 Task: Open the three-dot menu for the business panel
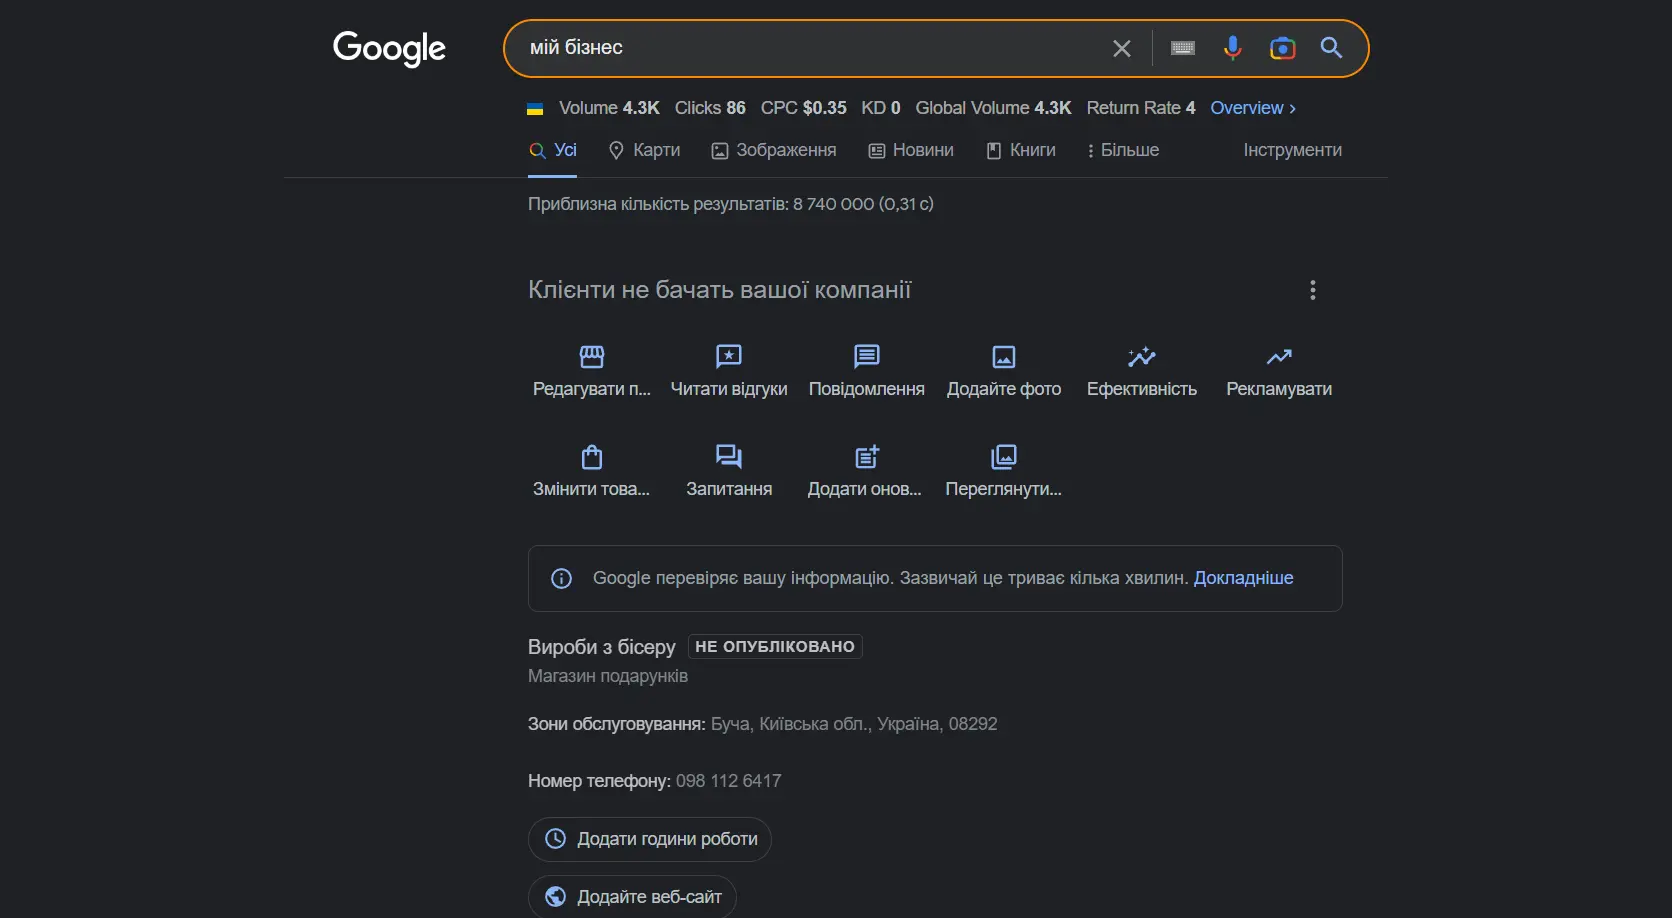tap(1313, 290)
